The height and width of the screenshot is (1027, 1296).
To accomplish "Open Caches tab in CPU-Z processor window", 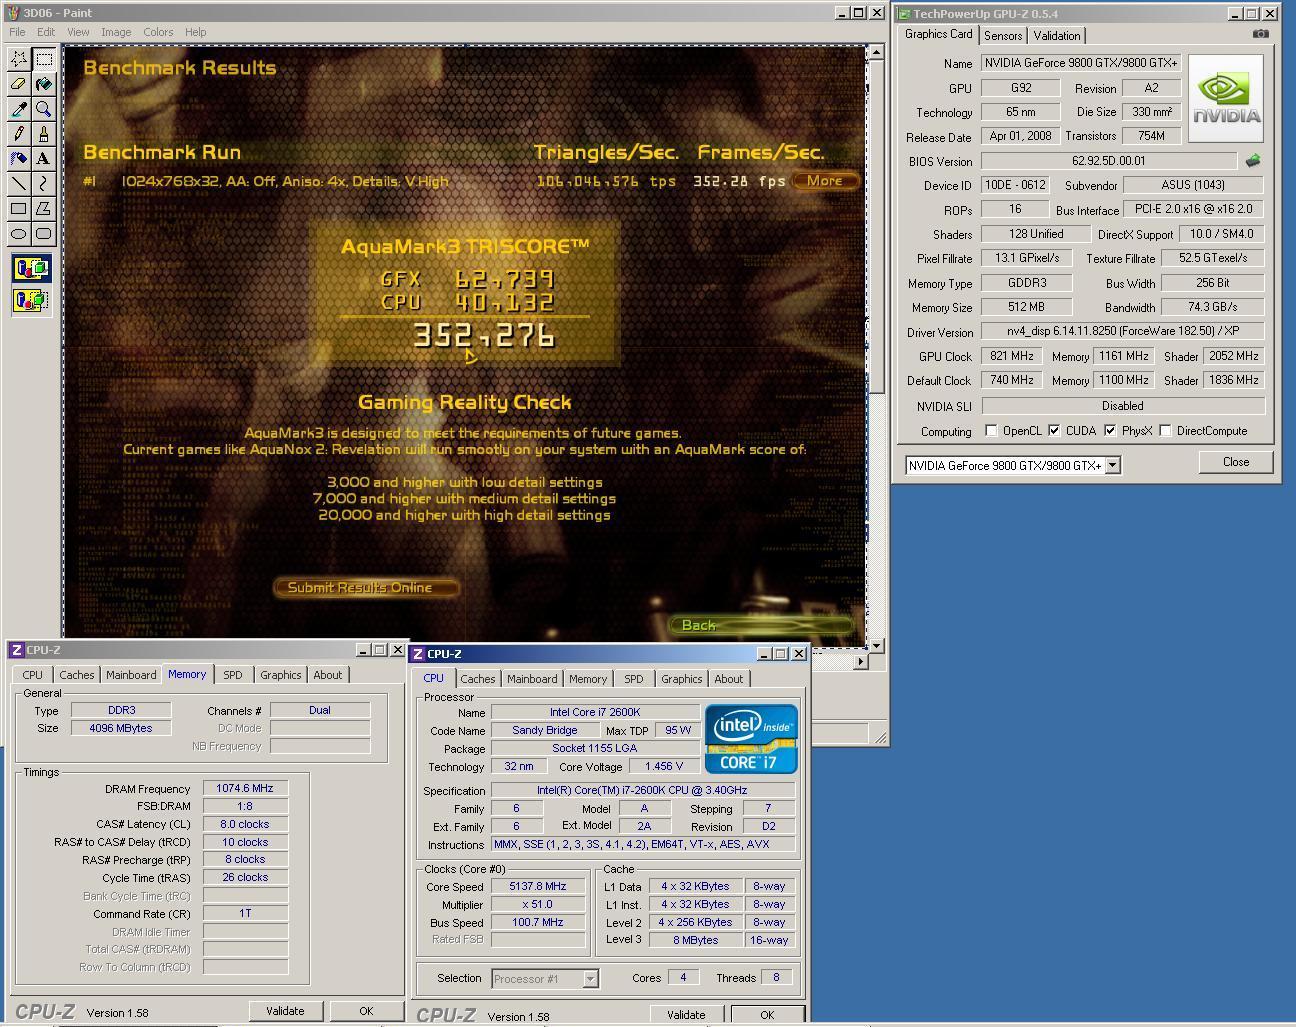I will pos(478,679).
